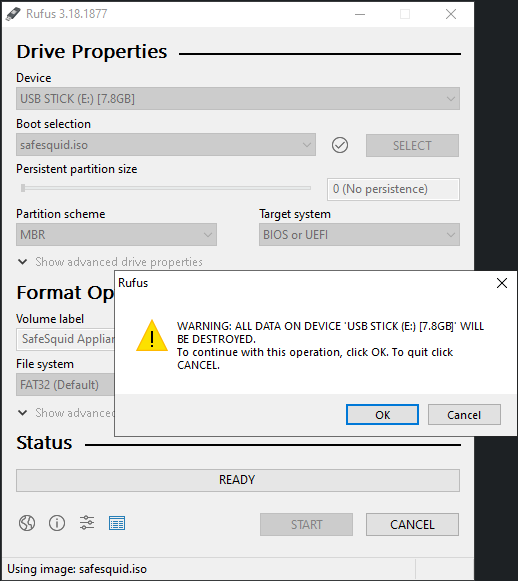Open the Device dropdown showing USB STICK
The image size is (518, 581).
(238, 99)
